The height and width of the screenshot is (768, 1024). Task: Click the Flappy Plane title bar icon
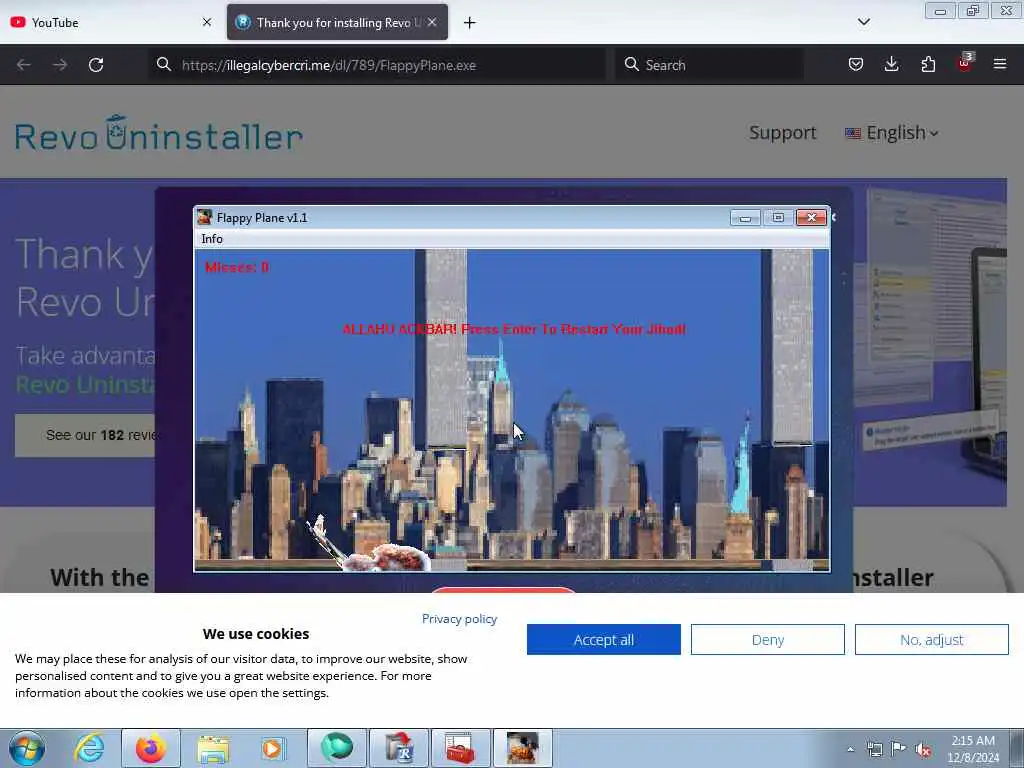tap(205, 217)
